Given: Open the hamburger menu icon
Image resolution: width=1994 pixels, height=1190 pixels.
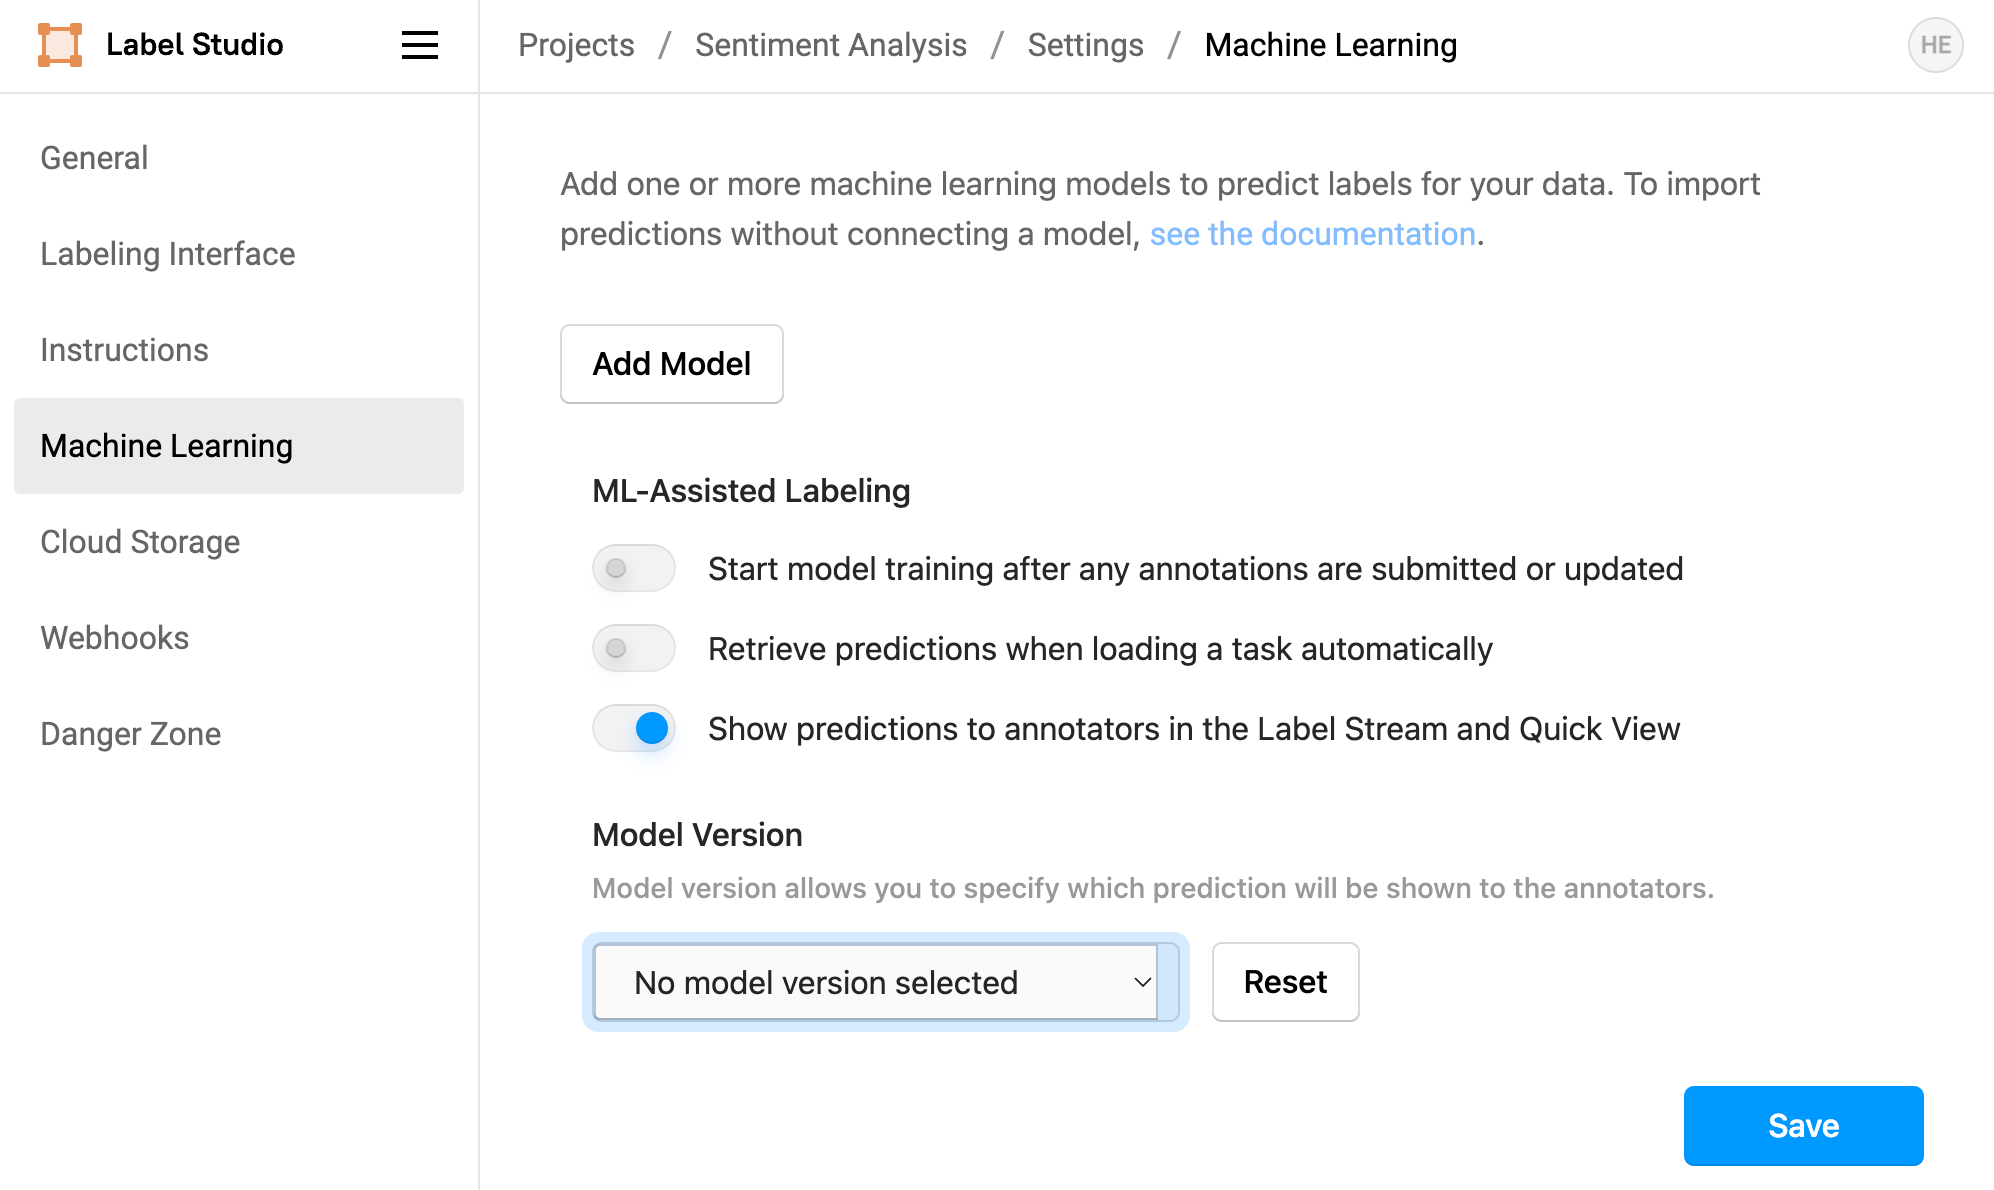Looking at the screenshot, I should point(420,45).
